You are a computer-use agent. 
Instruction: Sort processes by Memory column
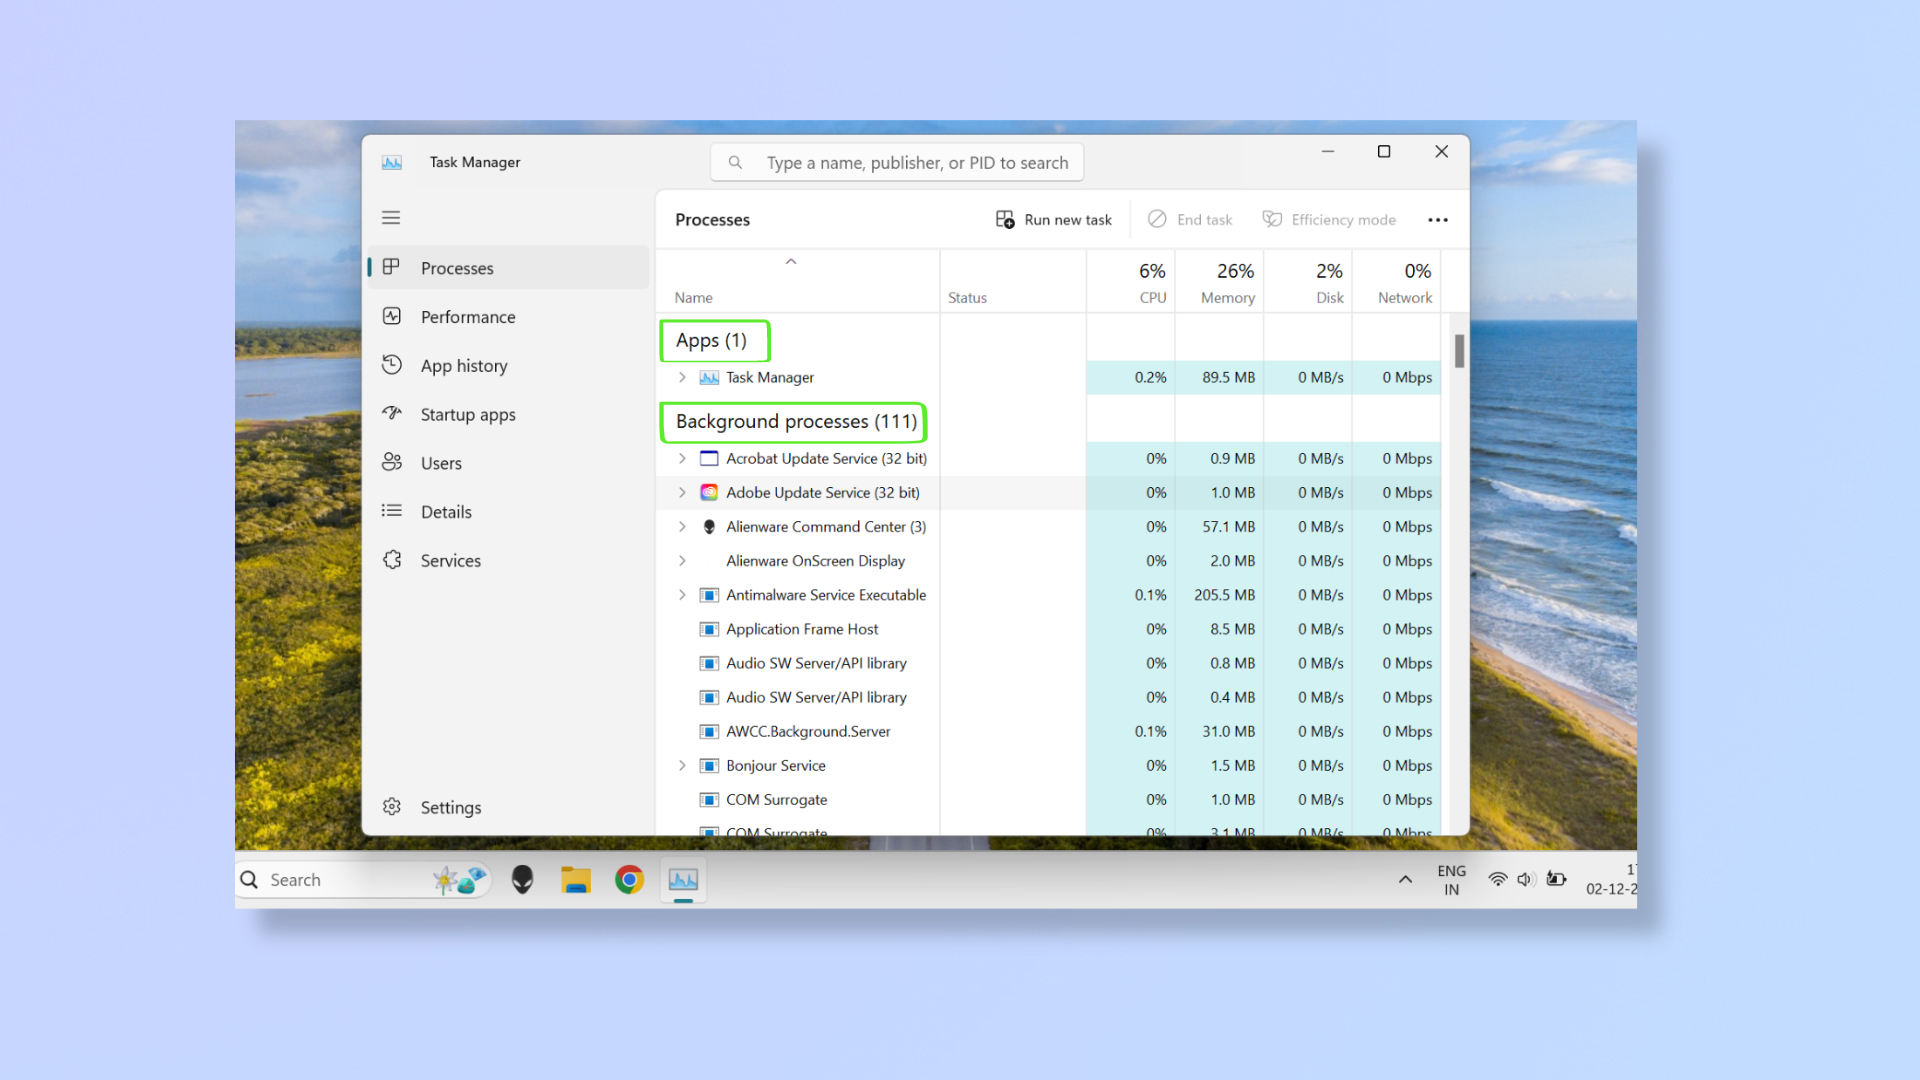[1226, 283]
